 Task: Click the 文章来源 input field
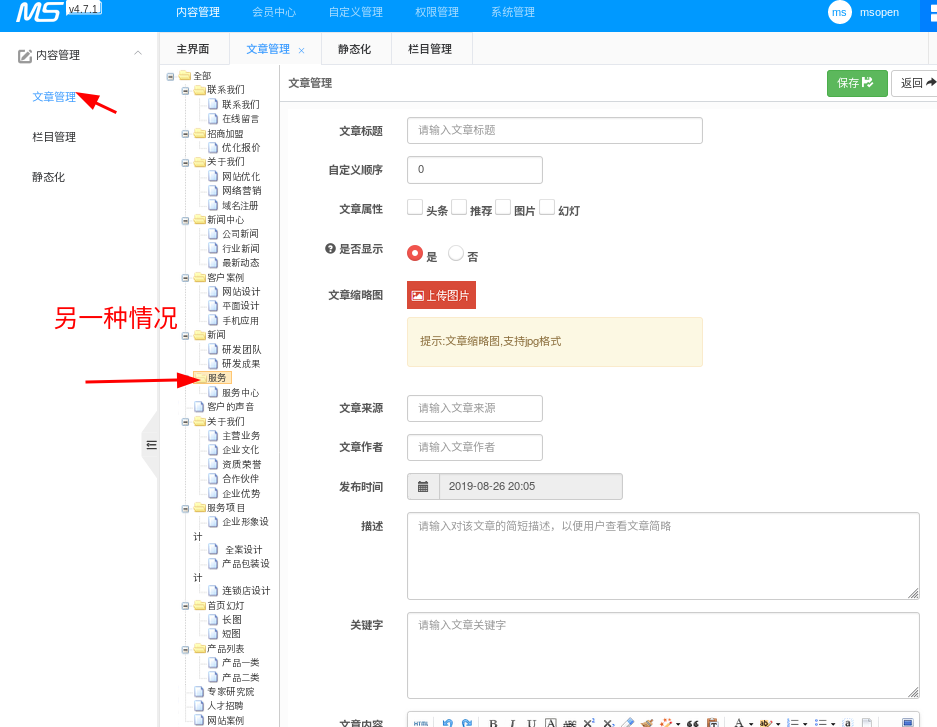(475, 408)
